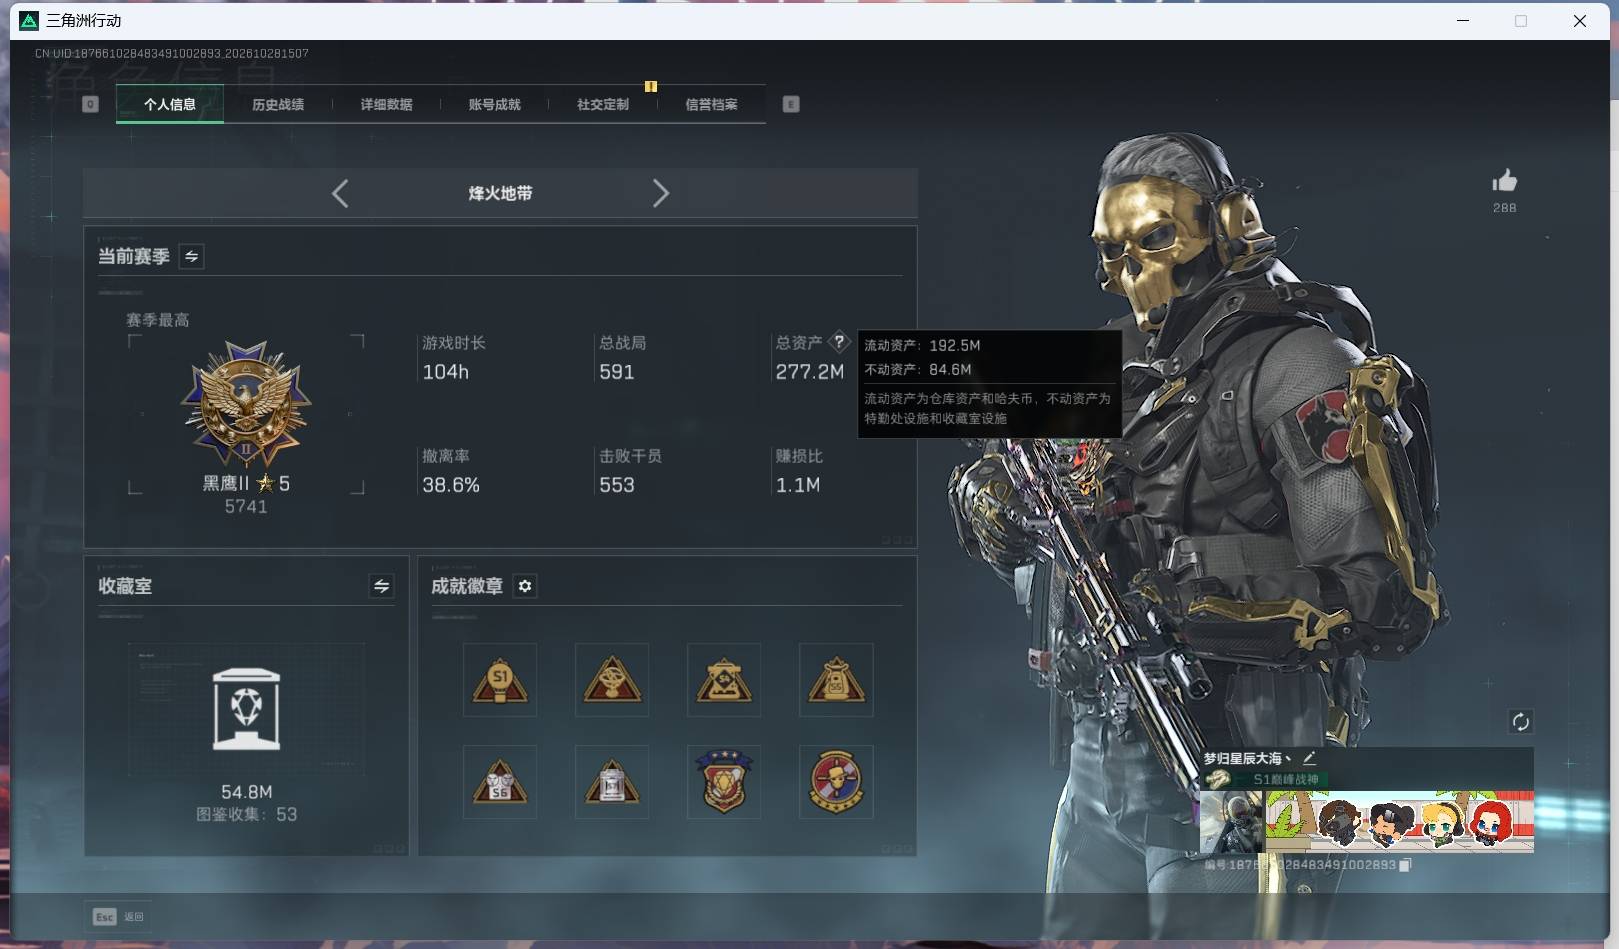Click the chibi characters banner card
1619x949 pixels.
click(1400, 821)
